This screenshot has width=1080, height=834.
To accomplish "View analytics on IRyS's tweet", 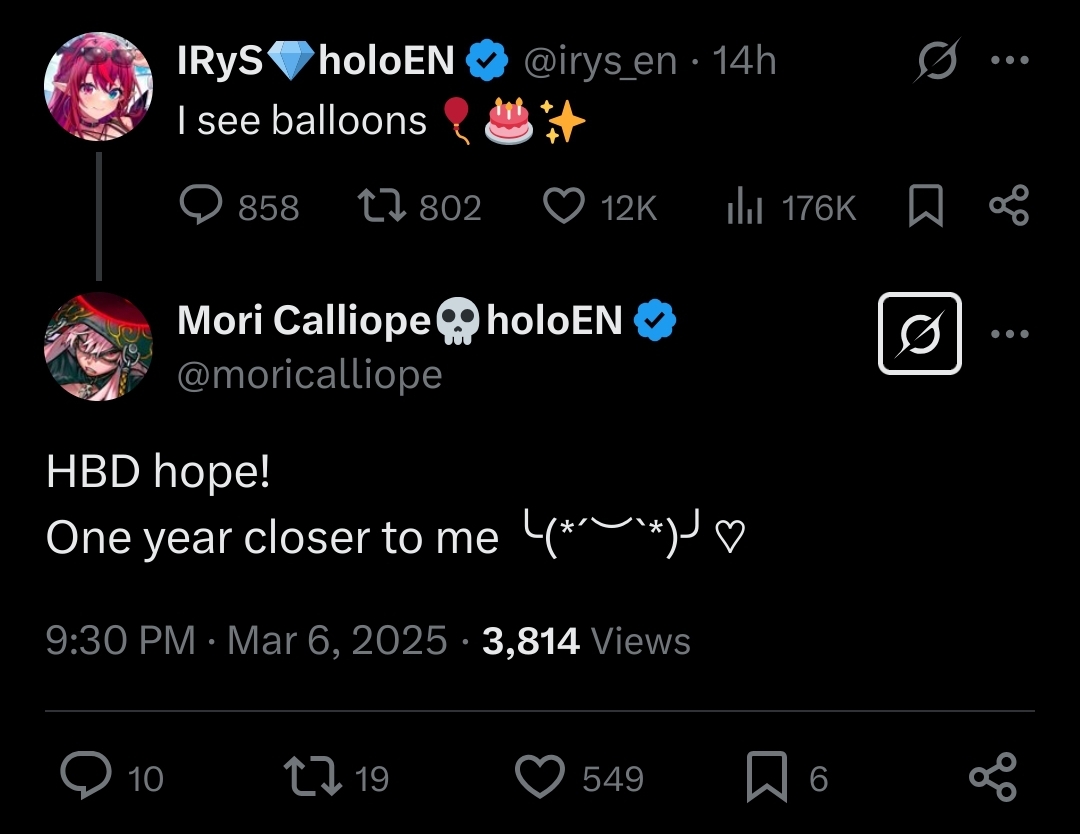I will click(744, 206).
